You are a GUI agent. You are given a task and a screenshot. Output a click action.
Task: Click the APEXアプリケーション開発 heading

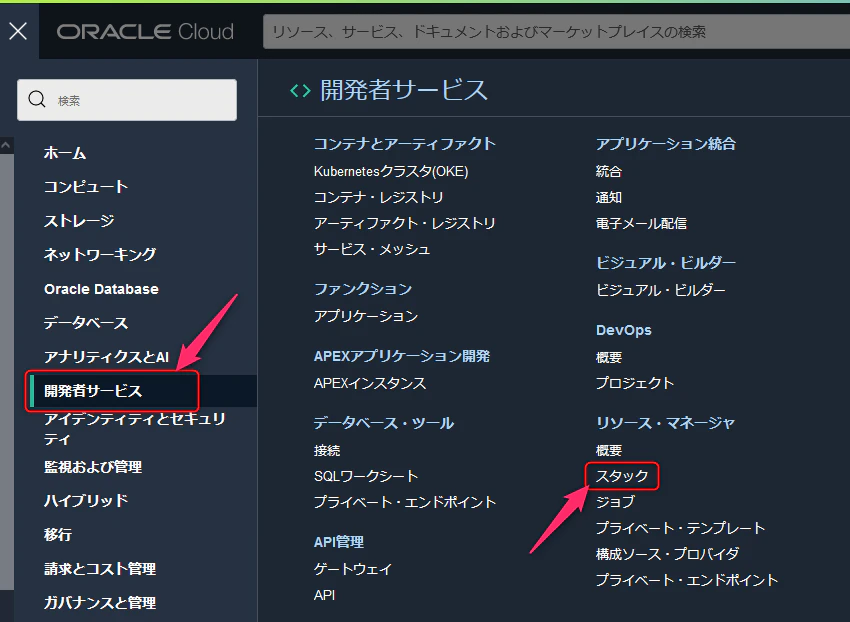tap(402, 356)
